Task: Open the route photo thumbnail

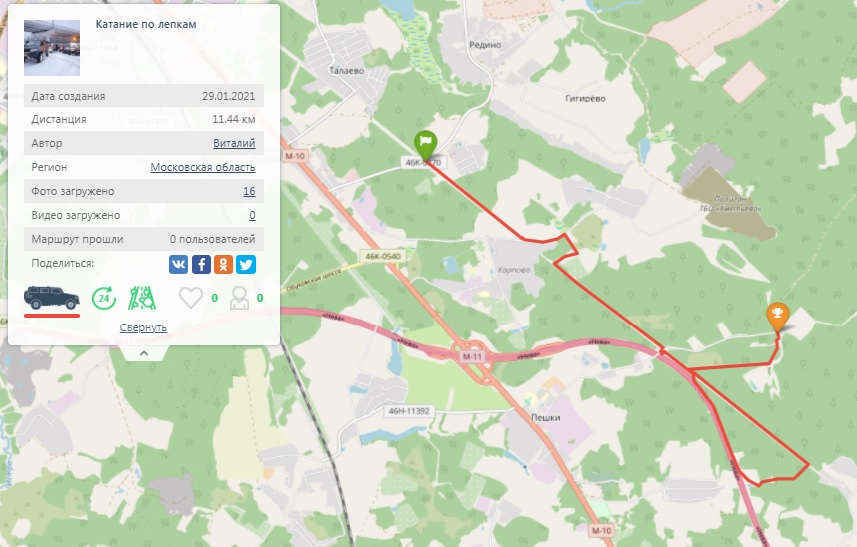Action: pyautogui.click(x=52, y=48)
